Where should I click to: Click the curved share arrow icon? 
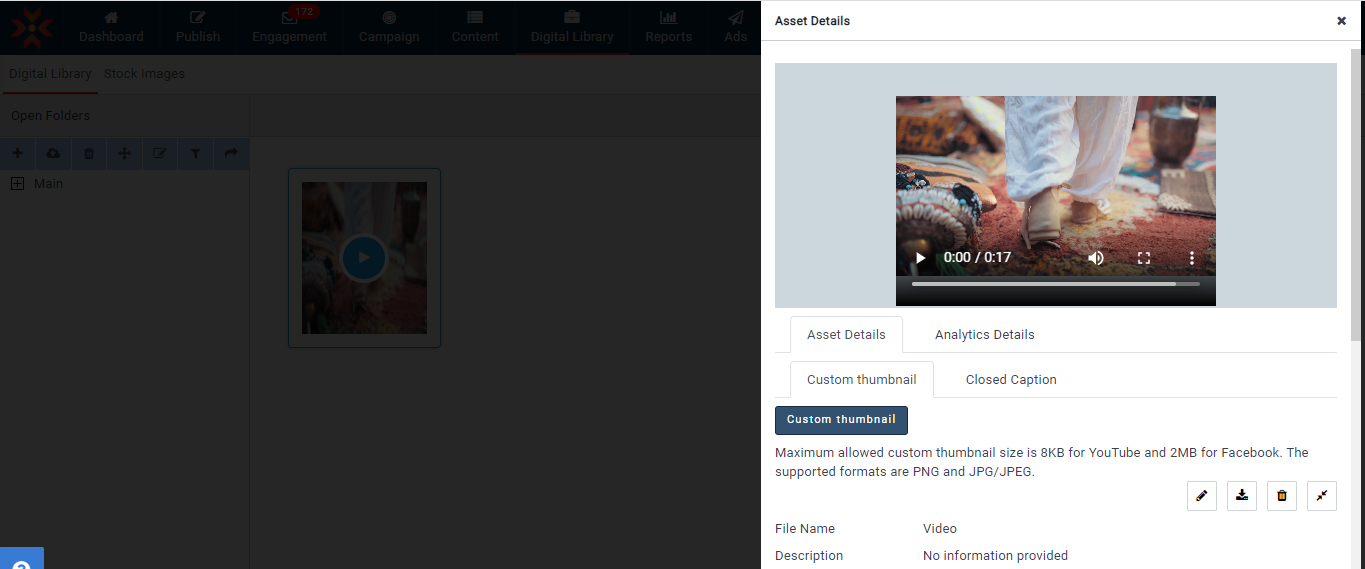tap(231, 153)
